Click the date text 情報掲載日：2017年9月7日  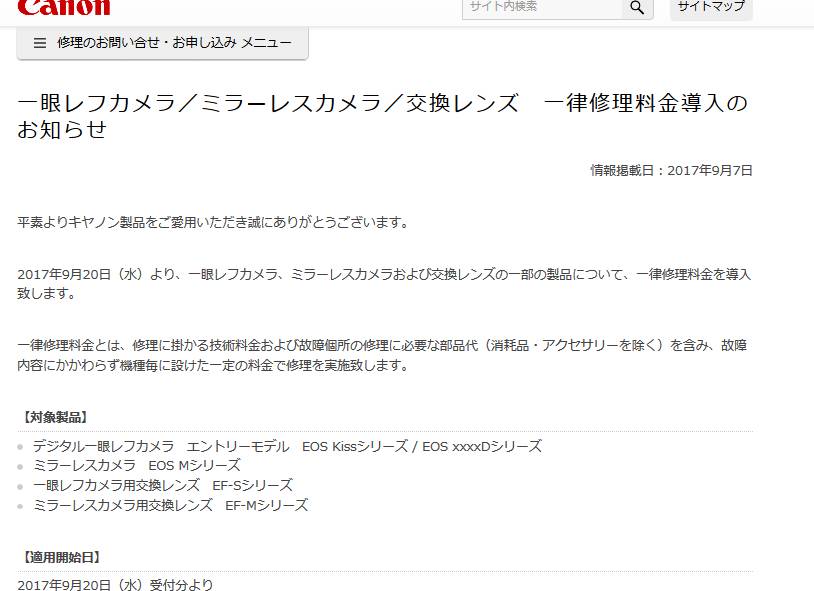[671, 170]
